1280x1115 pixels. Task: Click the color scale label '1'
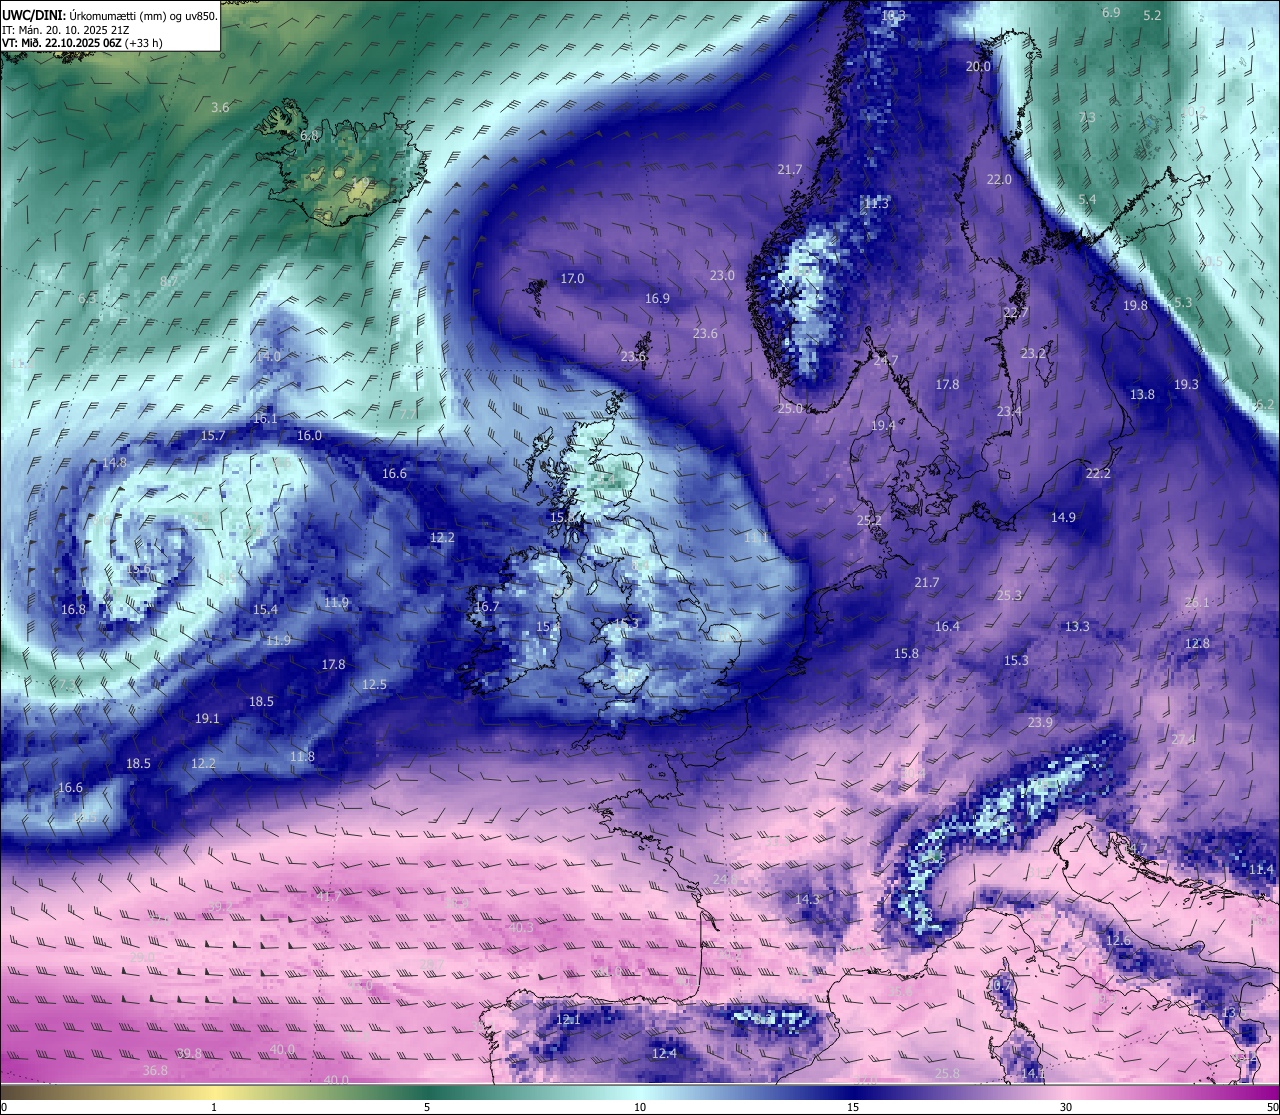214,1107
